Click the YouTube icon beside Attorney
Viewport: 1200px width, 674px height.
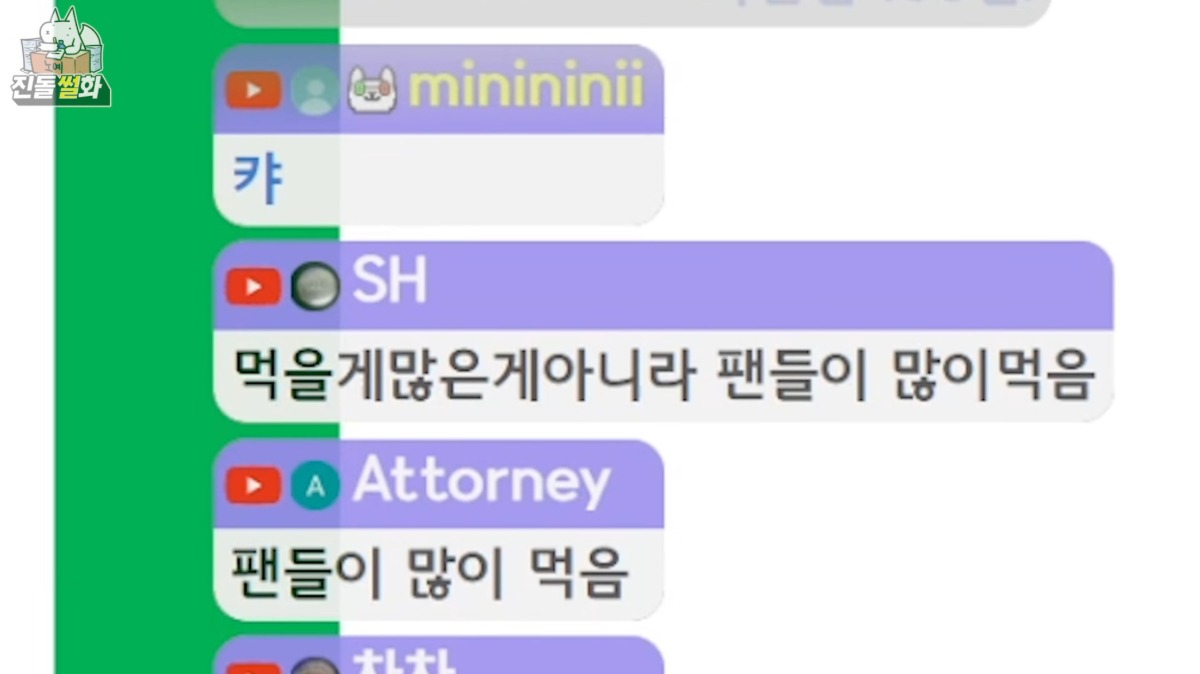click(253, 486)
